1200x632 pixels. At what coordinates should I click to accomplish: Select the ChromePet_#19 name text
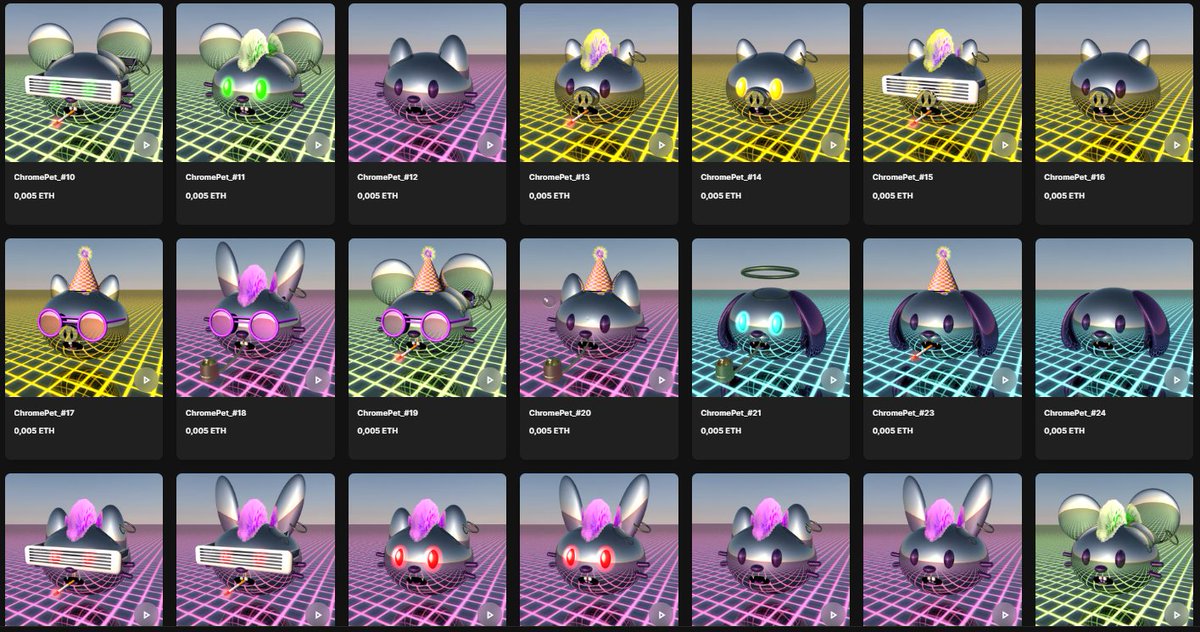tap(387, 412)
